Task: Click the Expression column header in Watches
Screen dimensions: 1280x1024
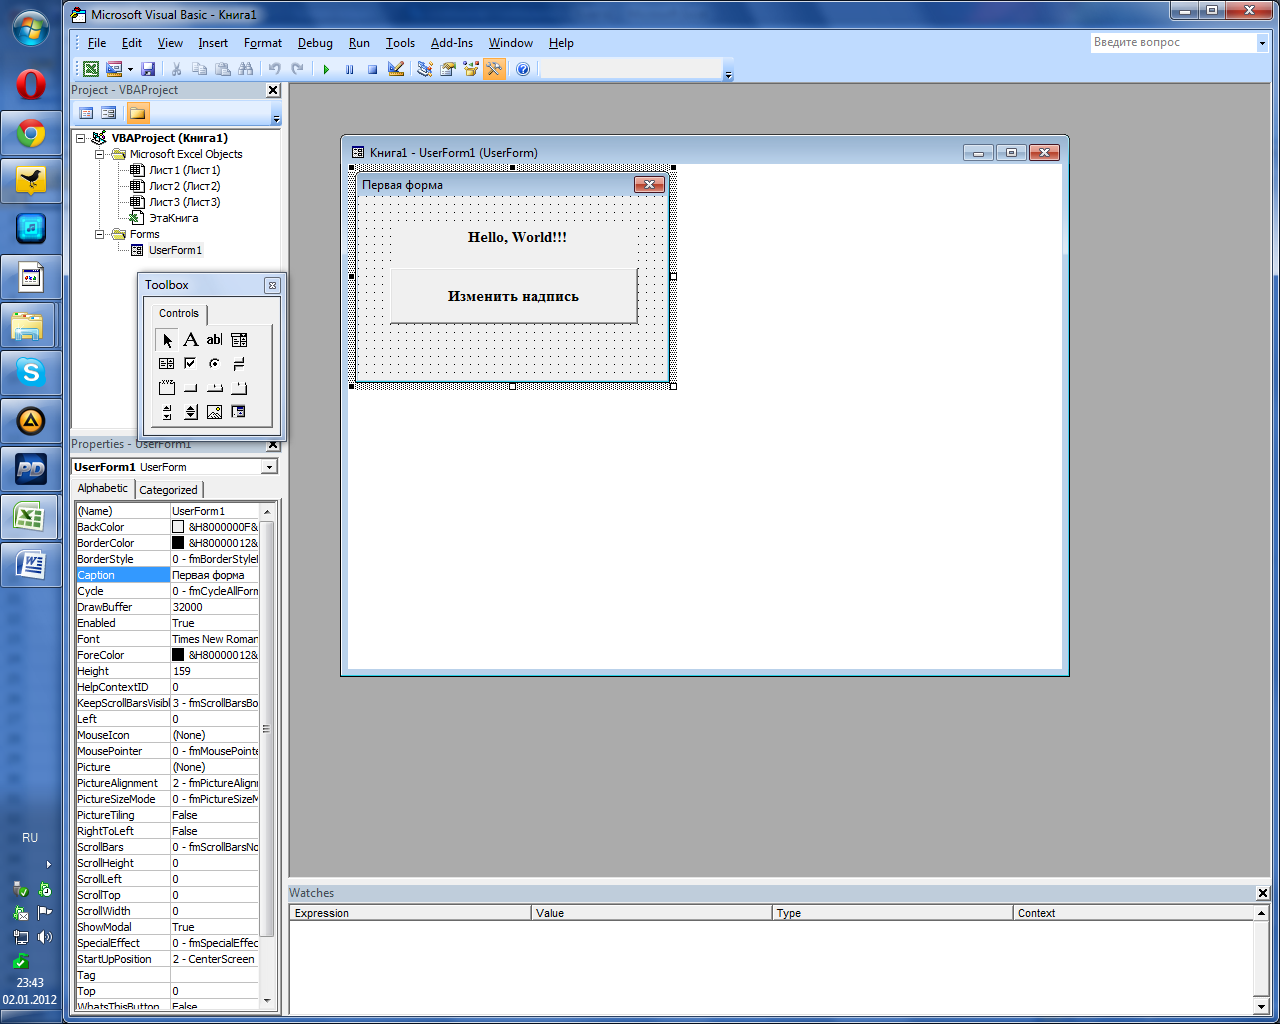Action: pos(410,913)
